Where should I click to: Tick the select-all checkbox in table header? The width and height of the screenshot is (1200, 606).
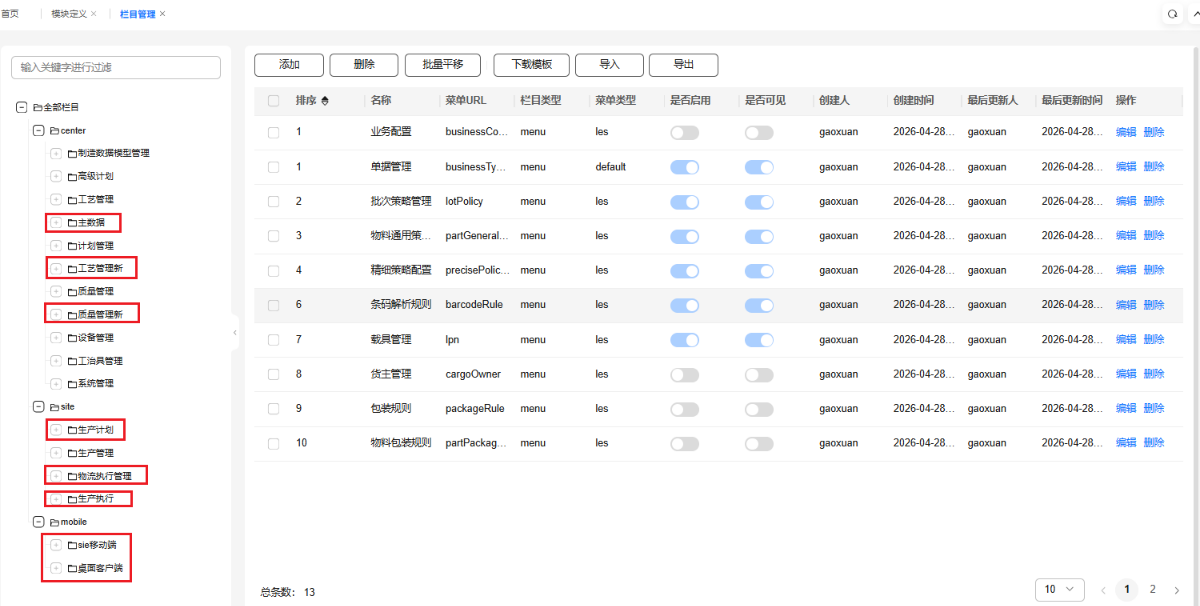(x=273, y=100)
